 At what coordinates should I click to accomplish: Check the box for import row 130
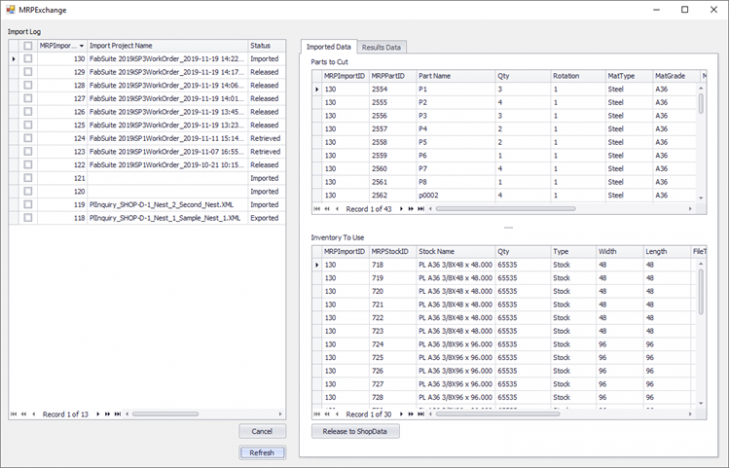28,59
